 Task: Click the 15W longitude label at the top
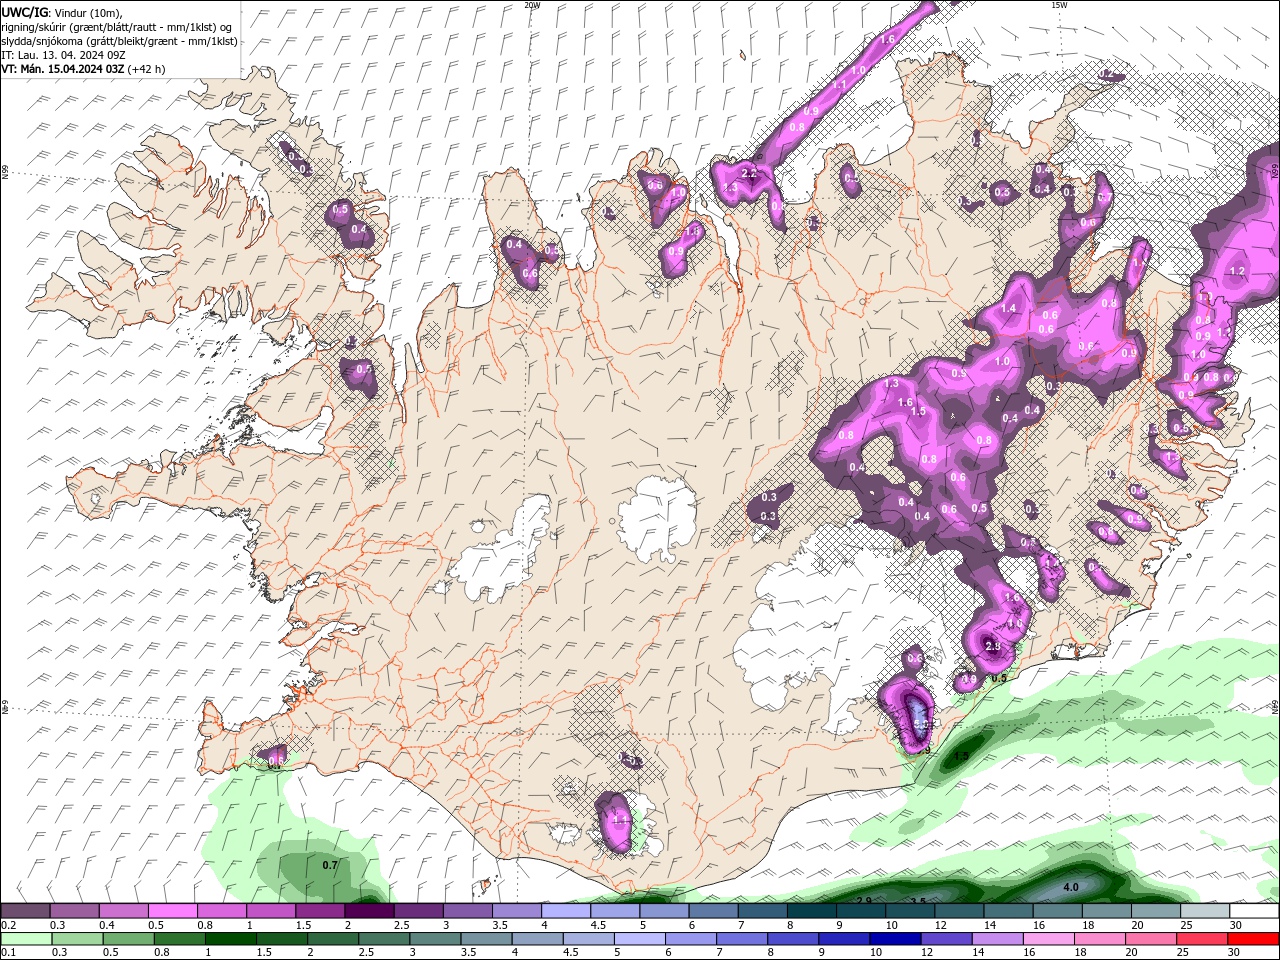(x=1059, y=5)
